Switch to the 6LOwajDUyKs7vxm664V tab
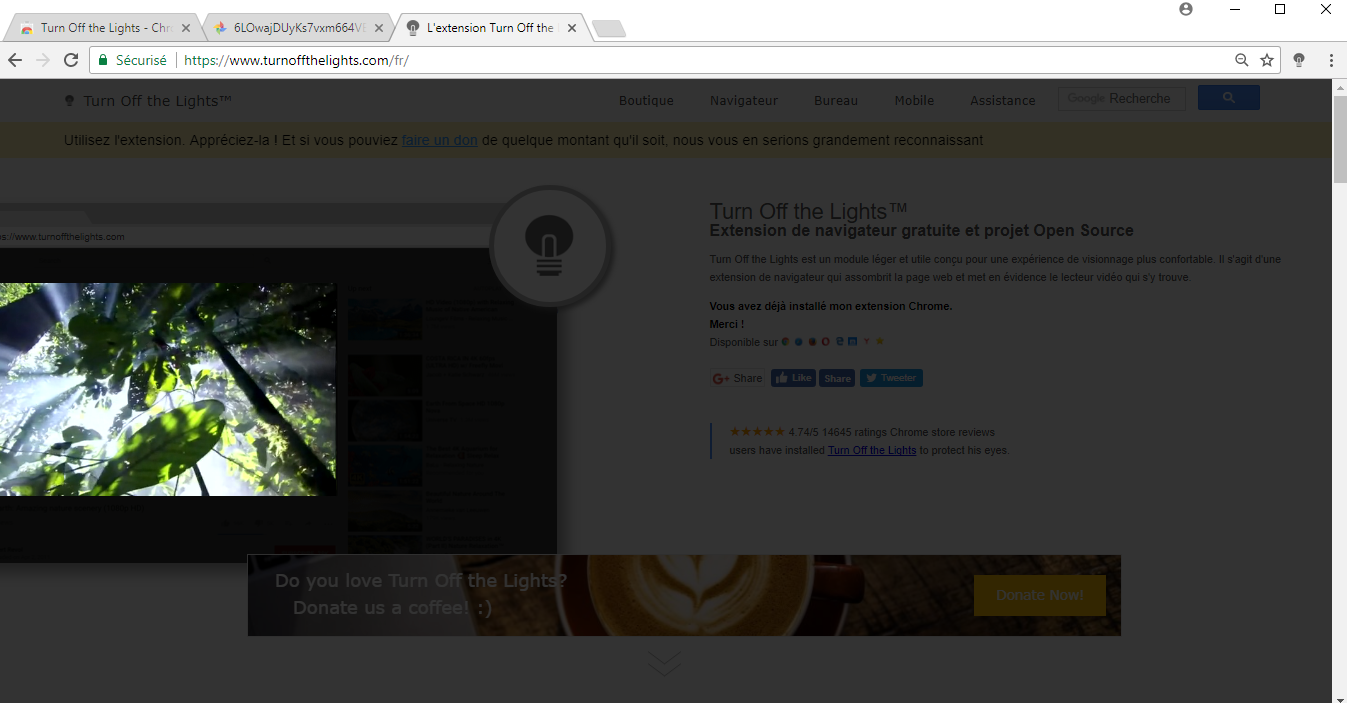Screen dimensions: 1347x703 (298, 28)
